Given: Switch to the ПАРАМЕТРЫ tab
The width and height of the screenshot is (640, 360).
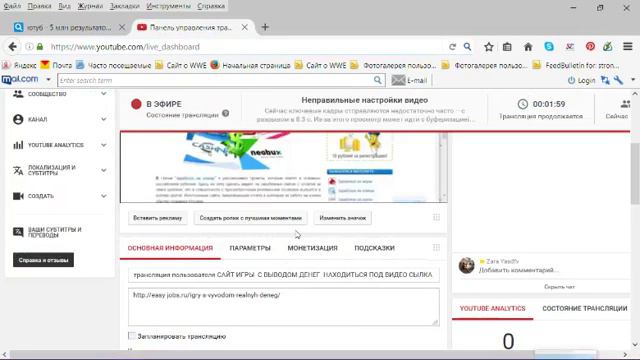Looking at the screenshot, I should 250,248.
